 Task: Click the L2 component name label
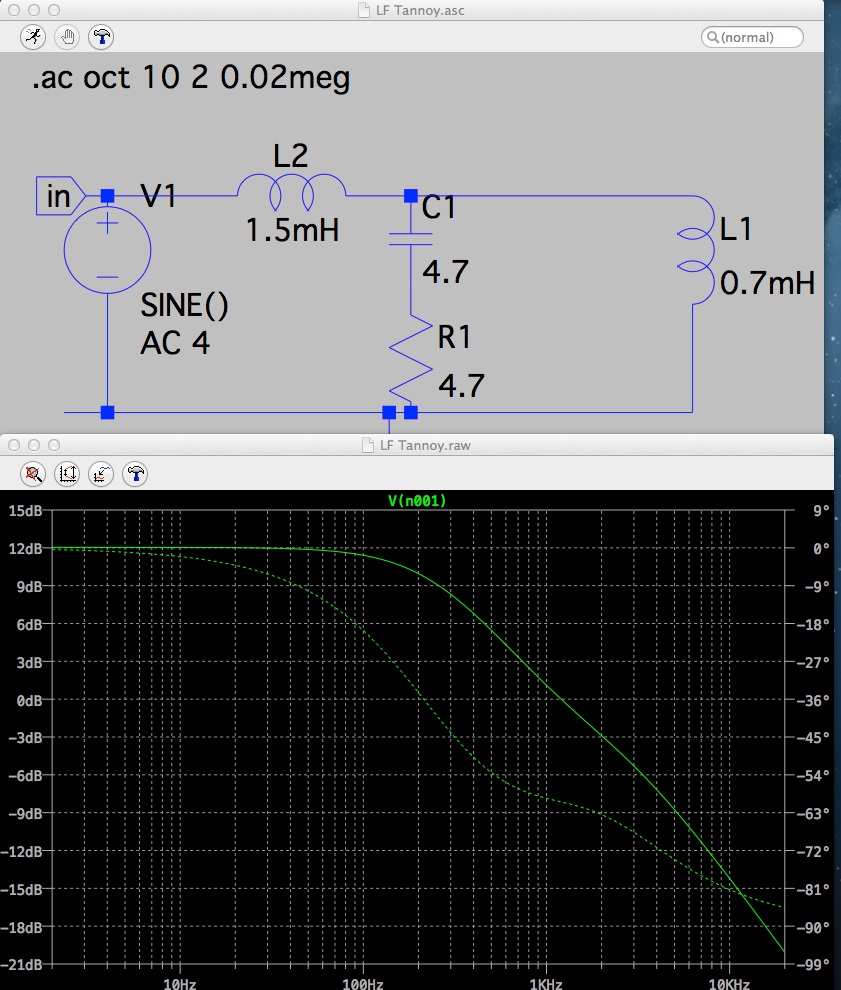click(x=290, y=156)
